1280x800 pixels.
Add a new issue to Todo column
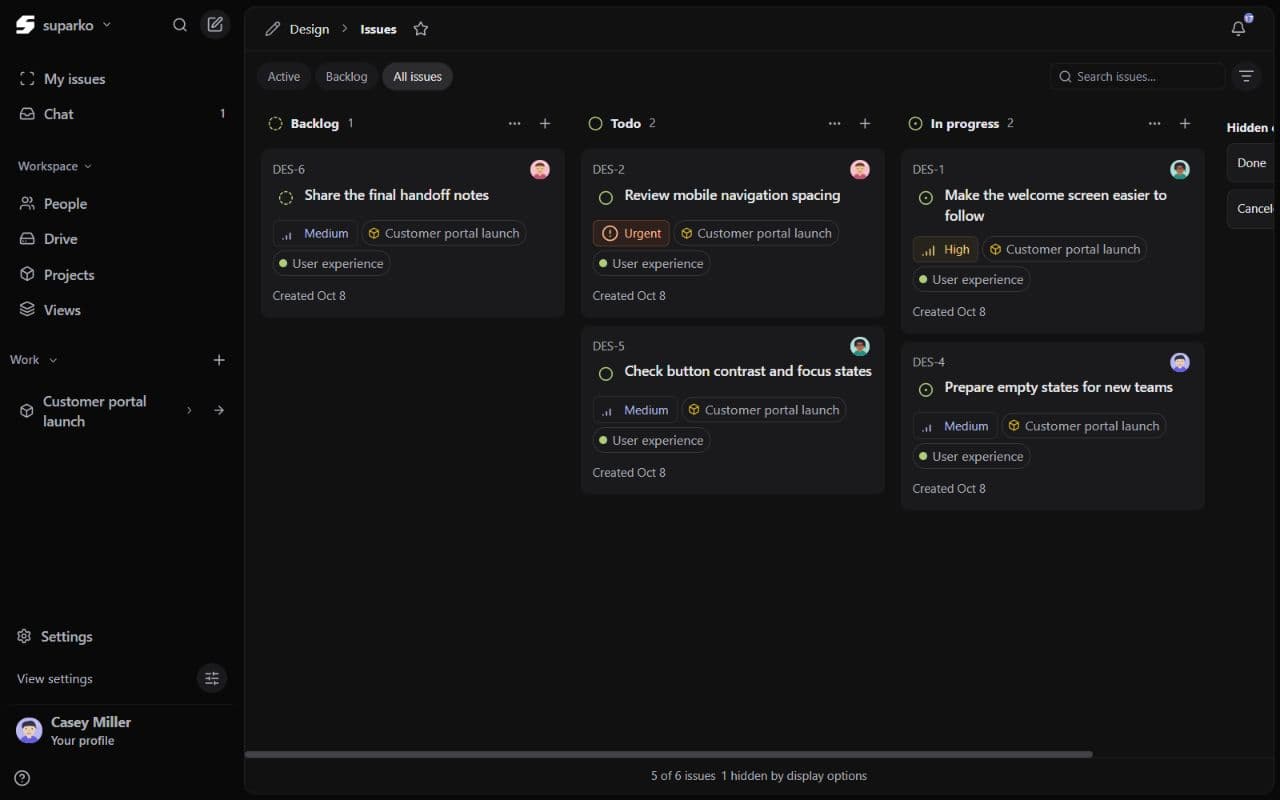pyautogui.click(x=865, y=124)
